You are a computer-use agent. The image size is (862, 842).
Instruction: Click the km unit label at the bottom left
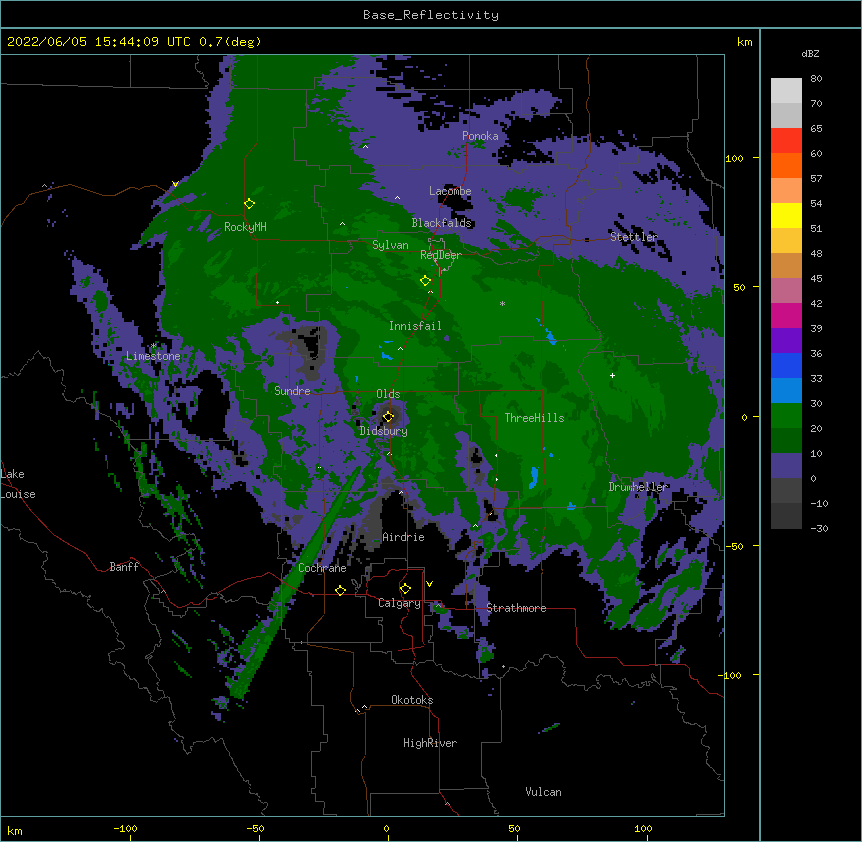[x=15, y=830]
